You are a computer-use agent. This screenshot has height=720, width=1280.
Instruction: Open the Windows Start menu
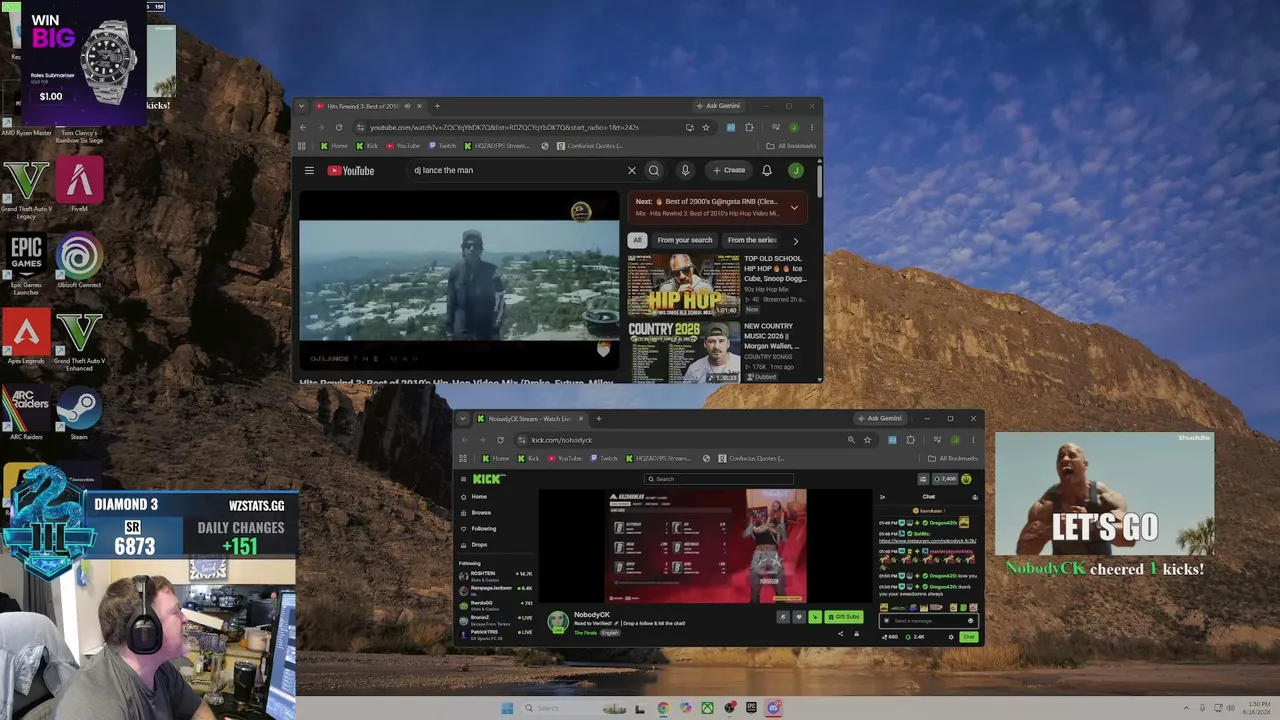tap(507, 708)
